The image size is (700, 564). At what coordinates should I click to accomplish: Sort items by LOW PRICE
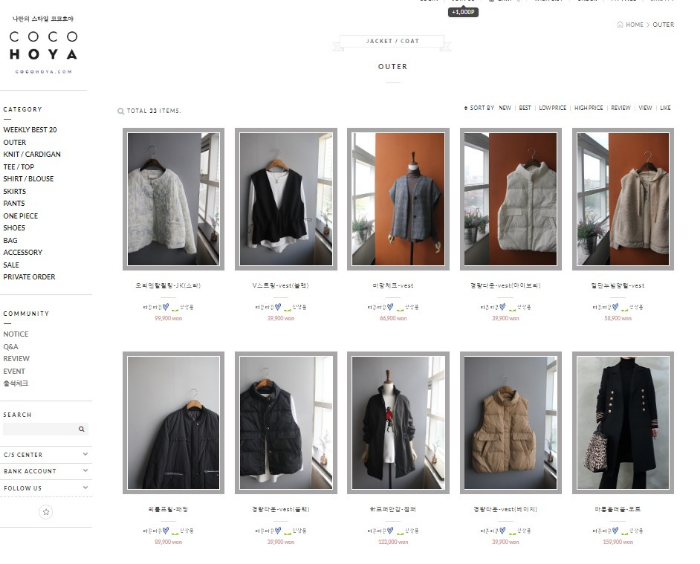click(x=553, y=108)
